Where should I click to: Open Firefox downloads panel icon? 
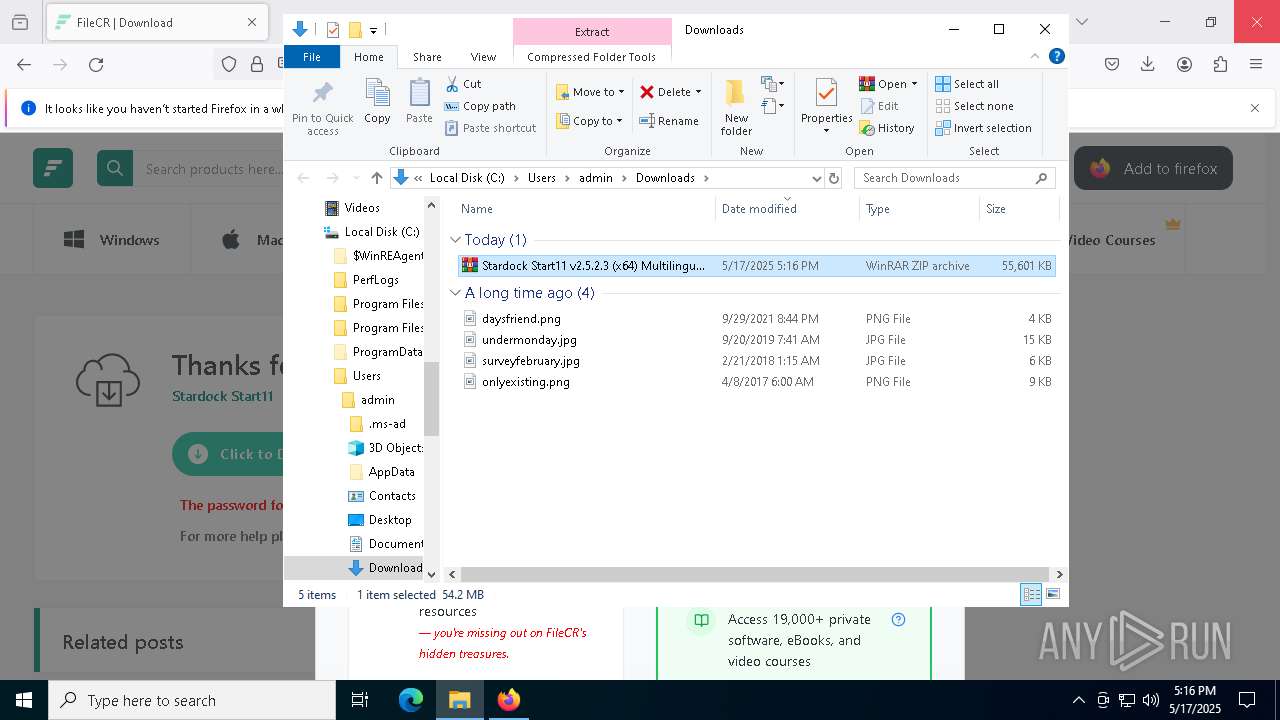1148,65
